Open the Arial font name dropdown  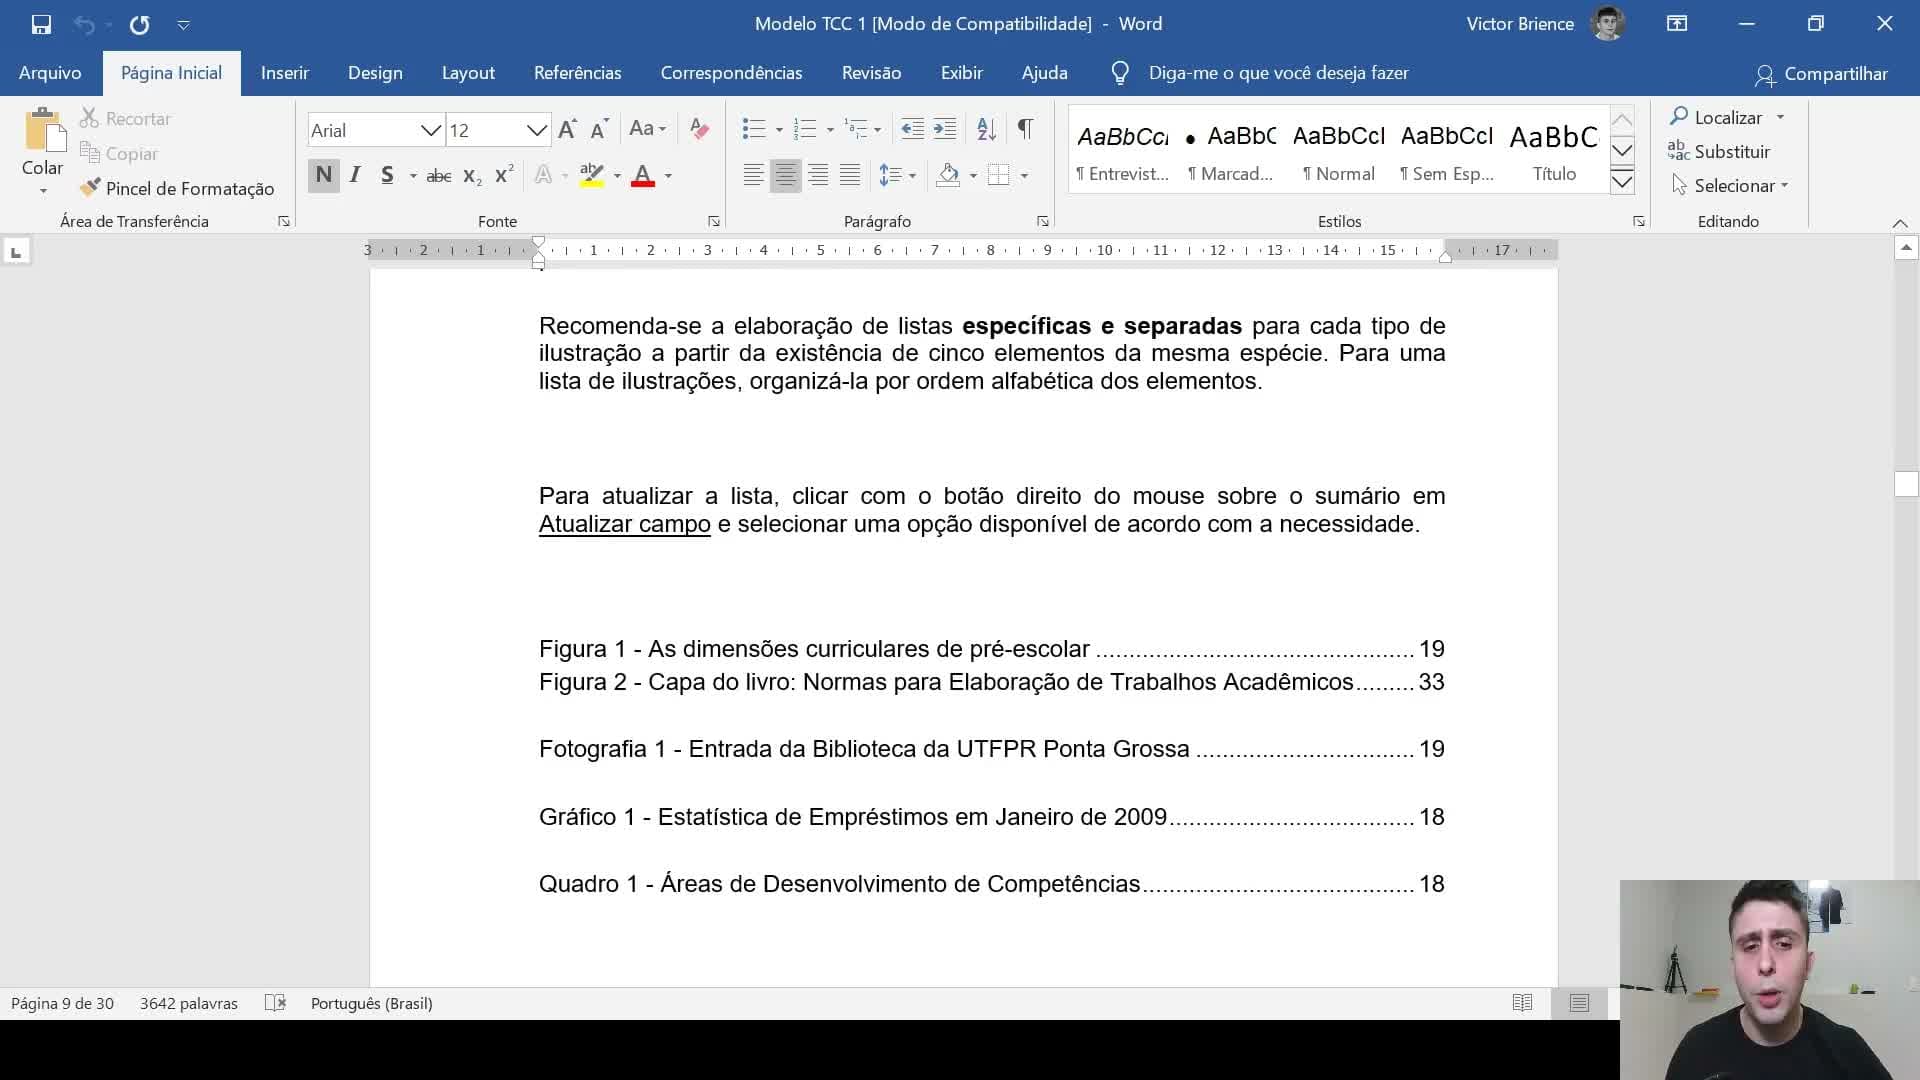pos(431,131)
